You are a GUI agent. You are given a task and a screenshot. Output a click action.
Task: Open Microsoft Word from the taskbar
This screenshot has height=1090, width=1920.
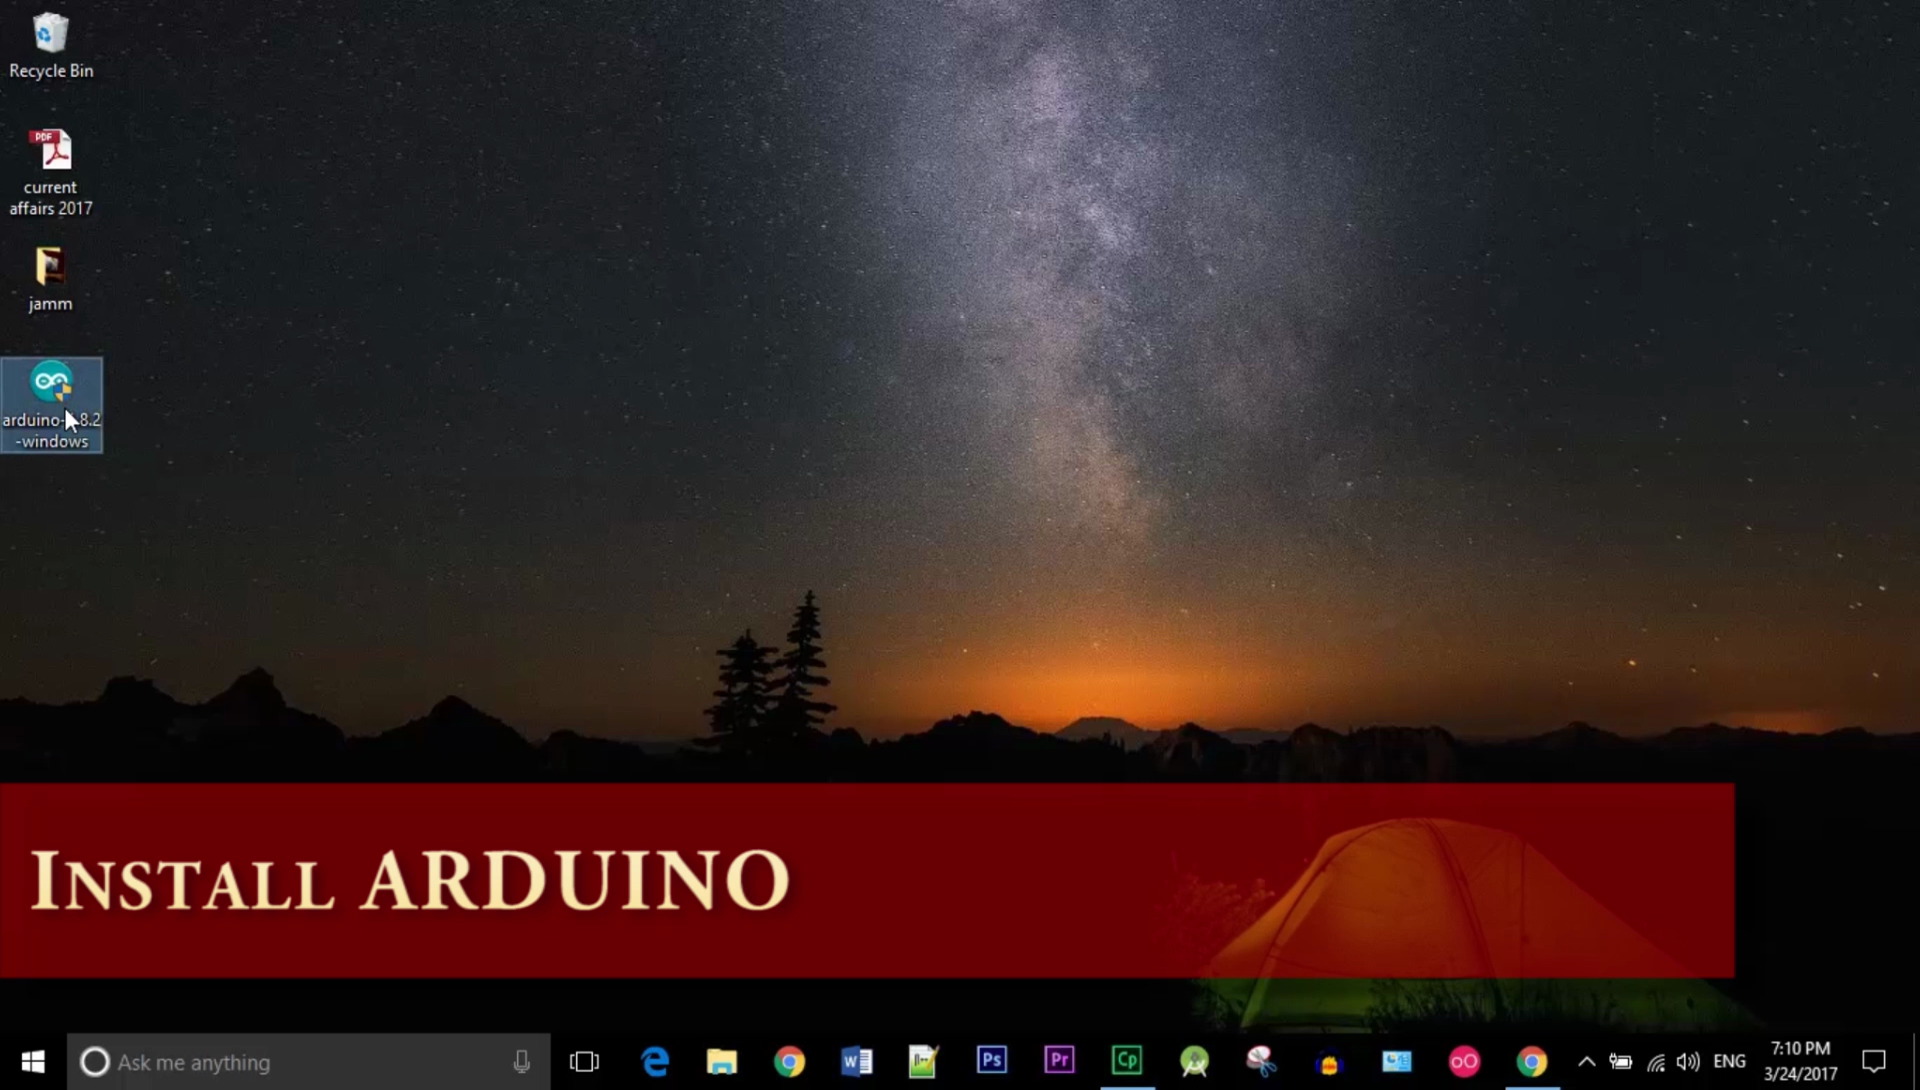pyautogui.click(x=857, y=1061)
